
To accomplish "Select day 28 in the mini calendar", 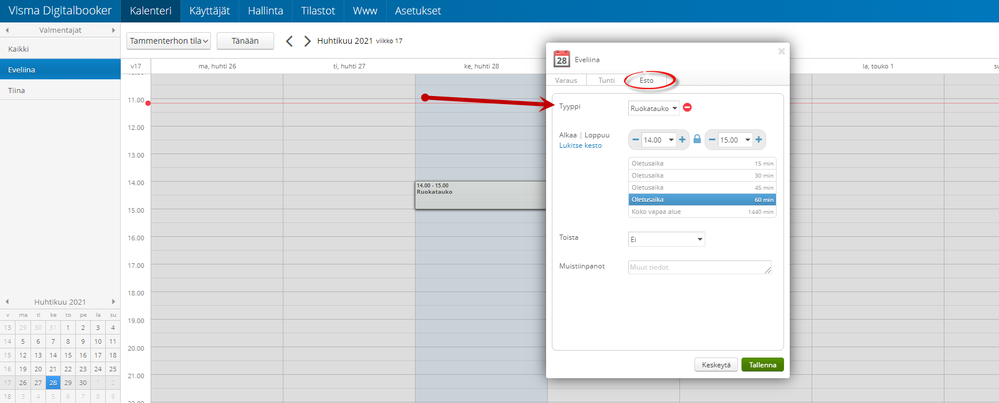I will pyautogui.click(x=53, y=383).
